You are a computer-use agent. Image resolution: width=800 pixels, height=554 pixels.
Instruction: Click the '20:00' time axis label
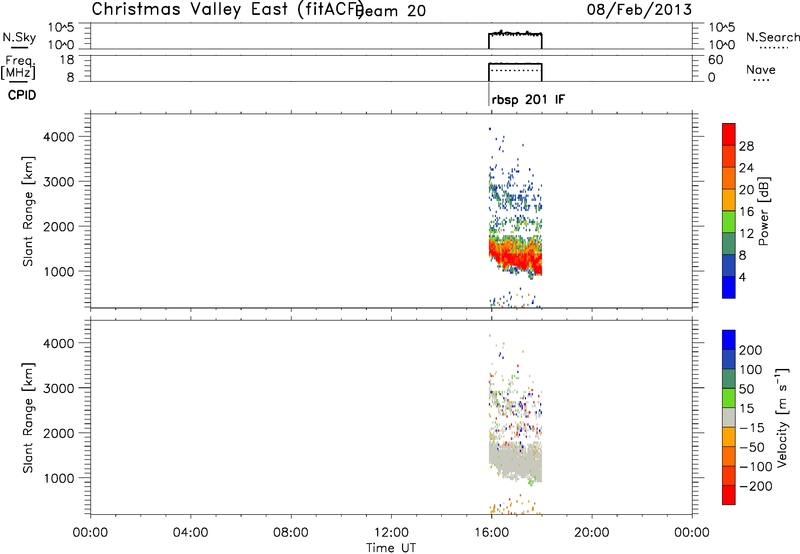[x=591, y=533]
